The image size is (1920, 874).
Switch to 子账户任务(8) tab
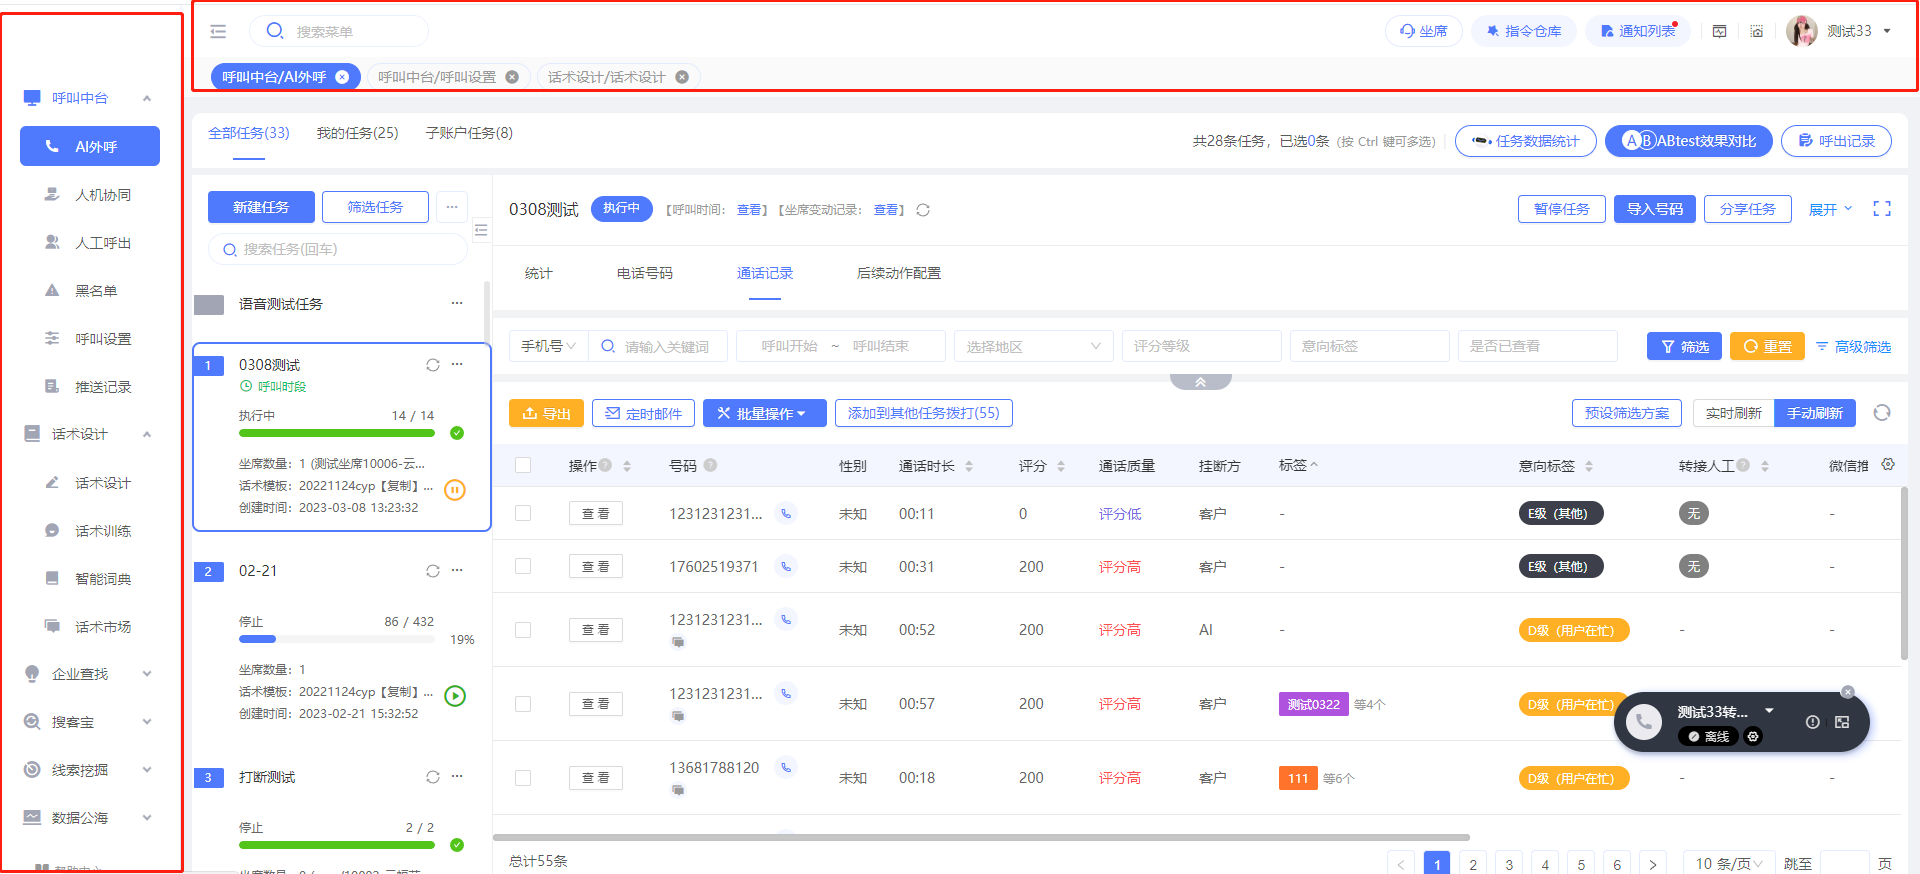pos(469,133)
